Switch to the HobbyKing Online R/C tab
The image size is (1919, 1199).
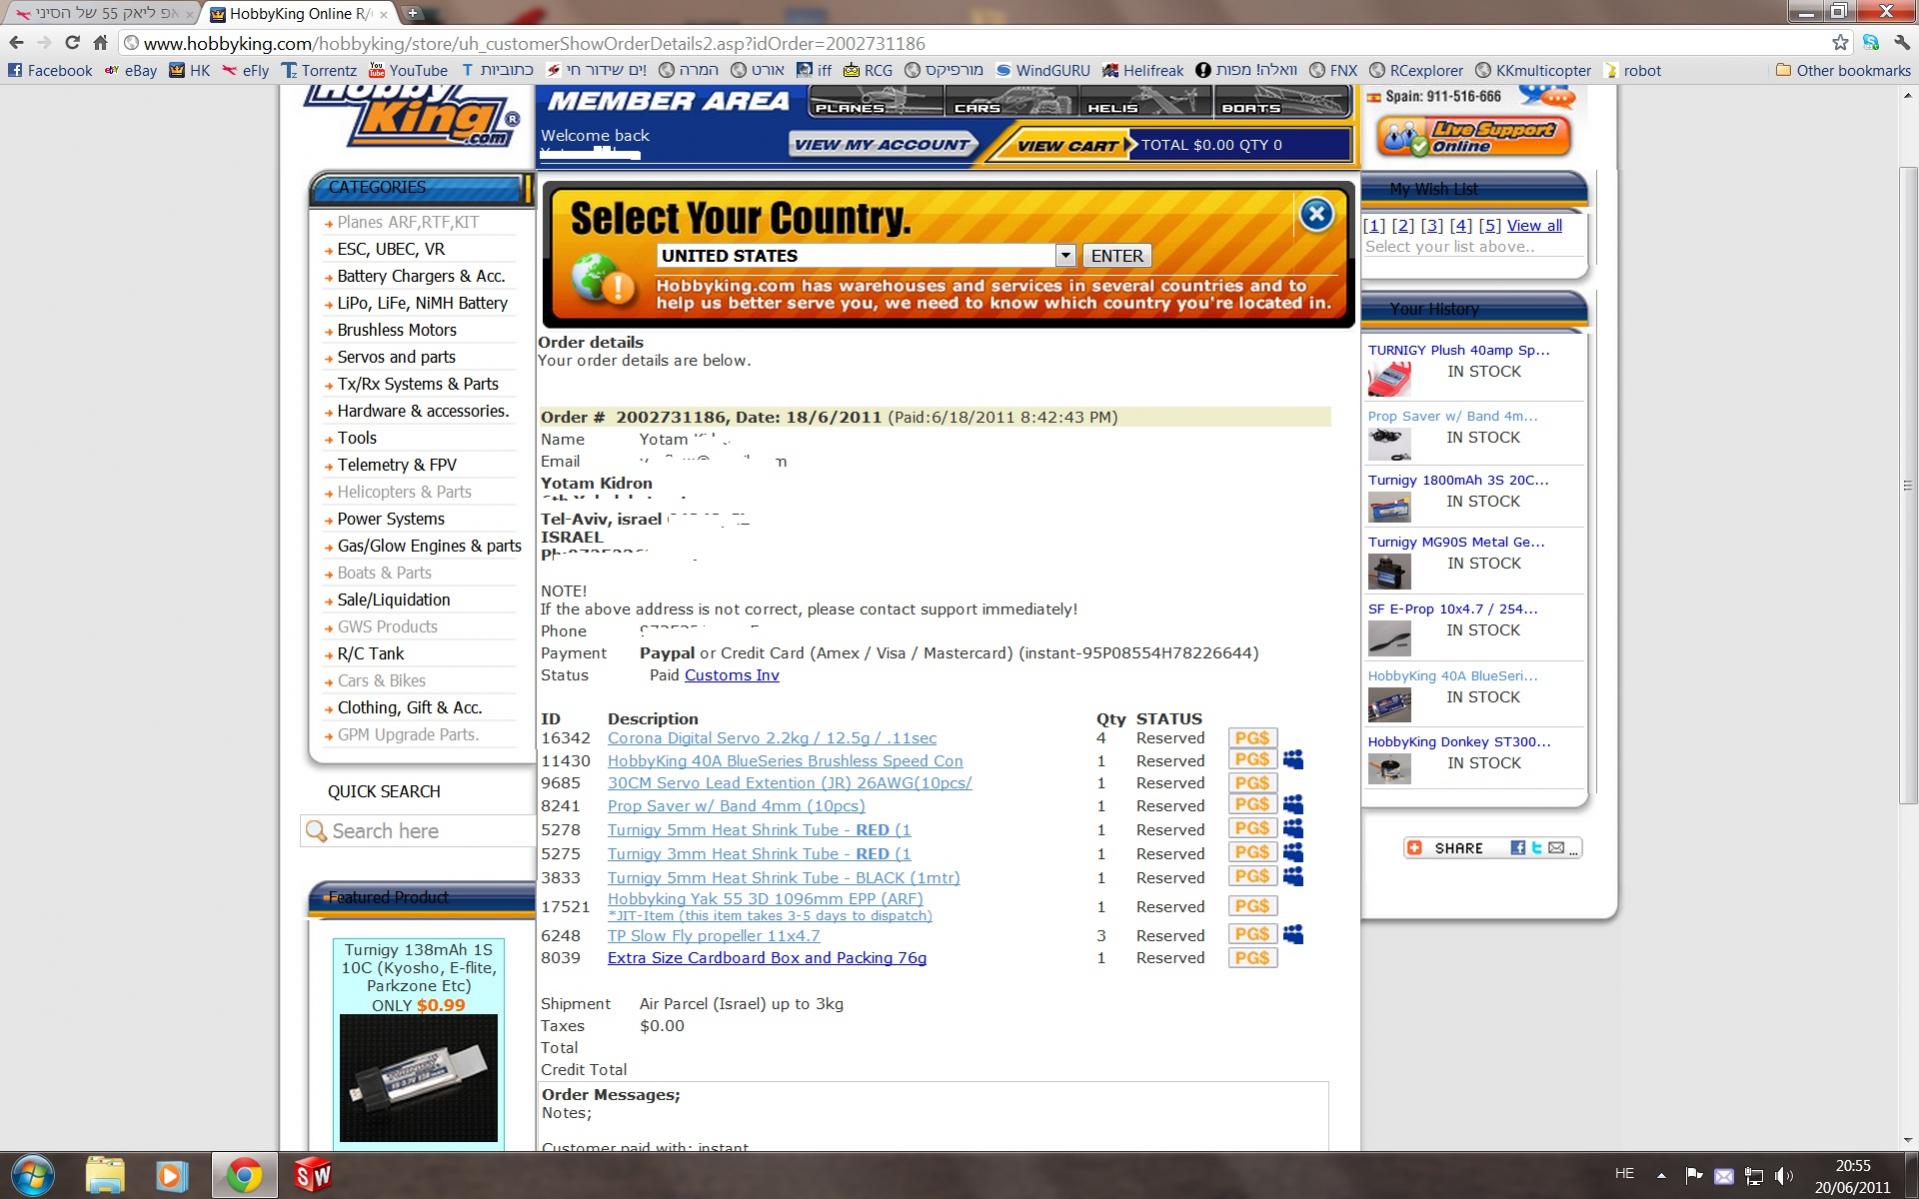tap(299, 14)
